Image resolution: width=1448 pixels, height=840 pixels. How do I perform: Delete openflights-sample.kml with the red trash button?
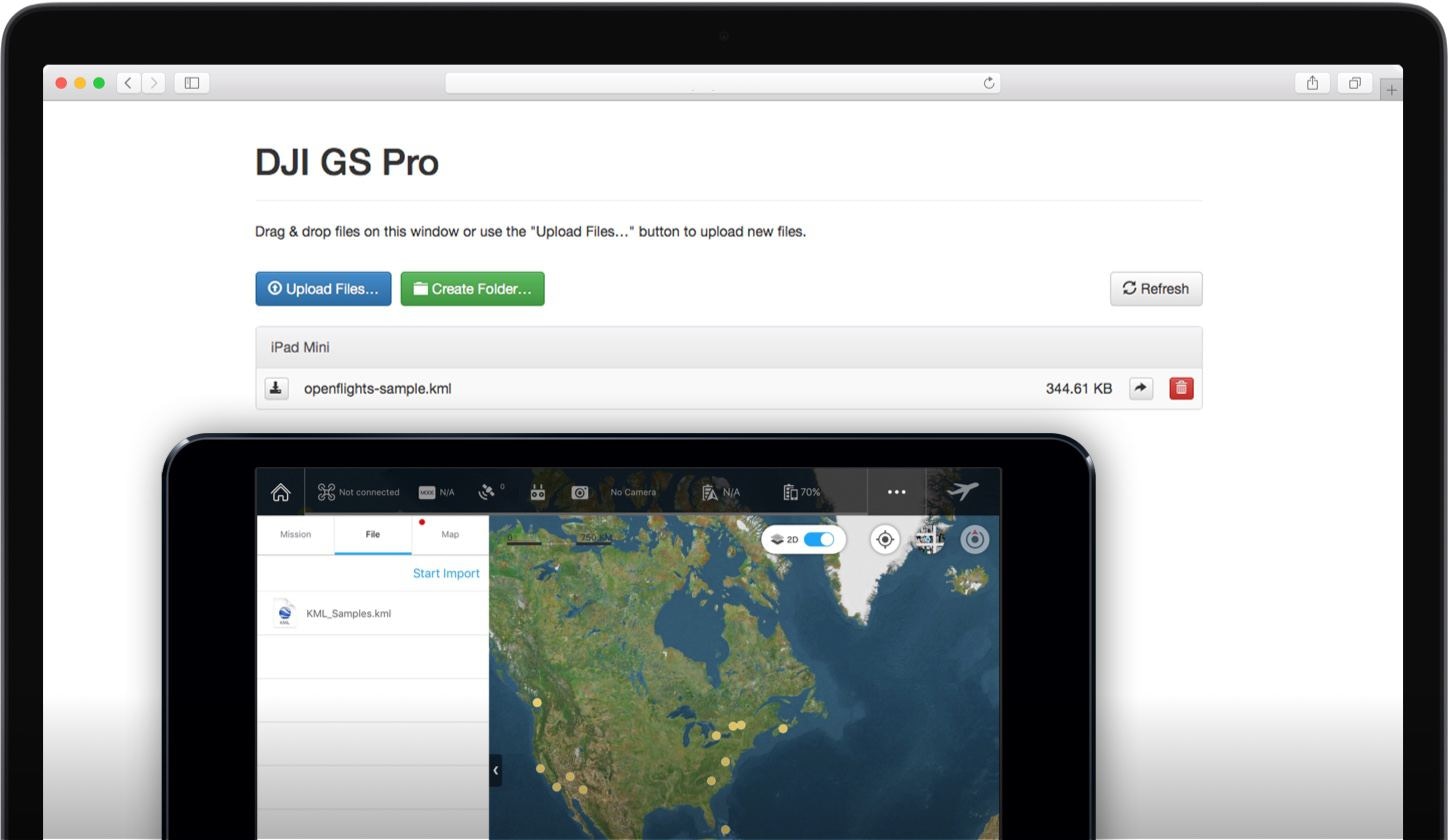pos(1181,388)
